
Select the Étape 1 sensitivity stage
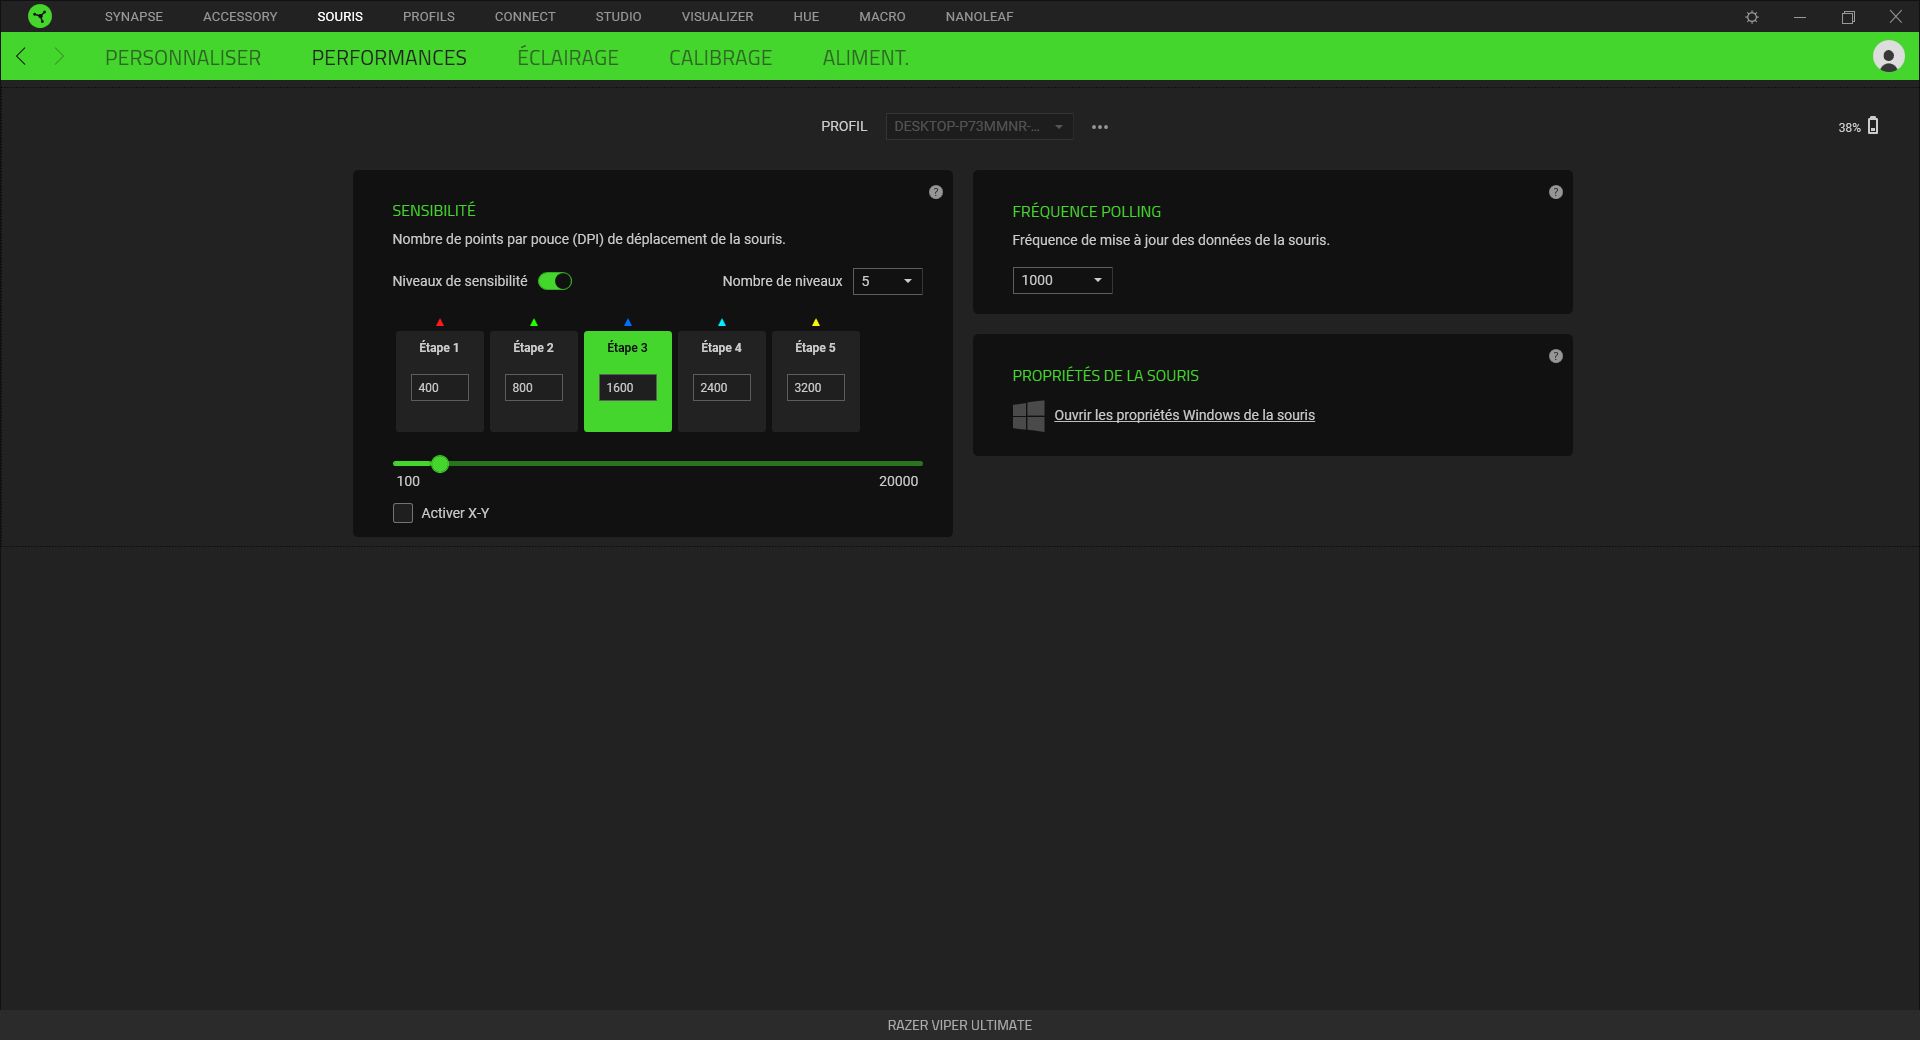pos(440,381)
